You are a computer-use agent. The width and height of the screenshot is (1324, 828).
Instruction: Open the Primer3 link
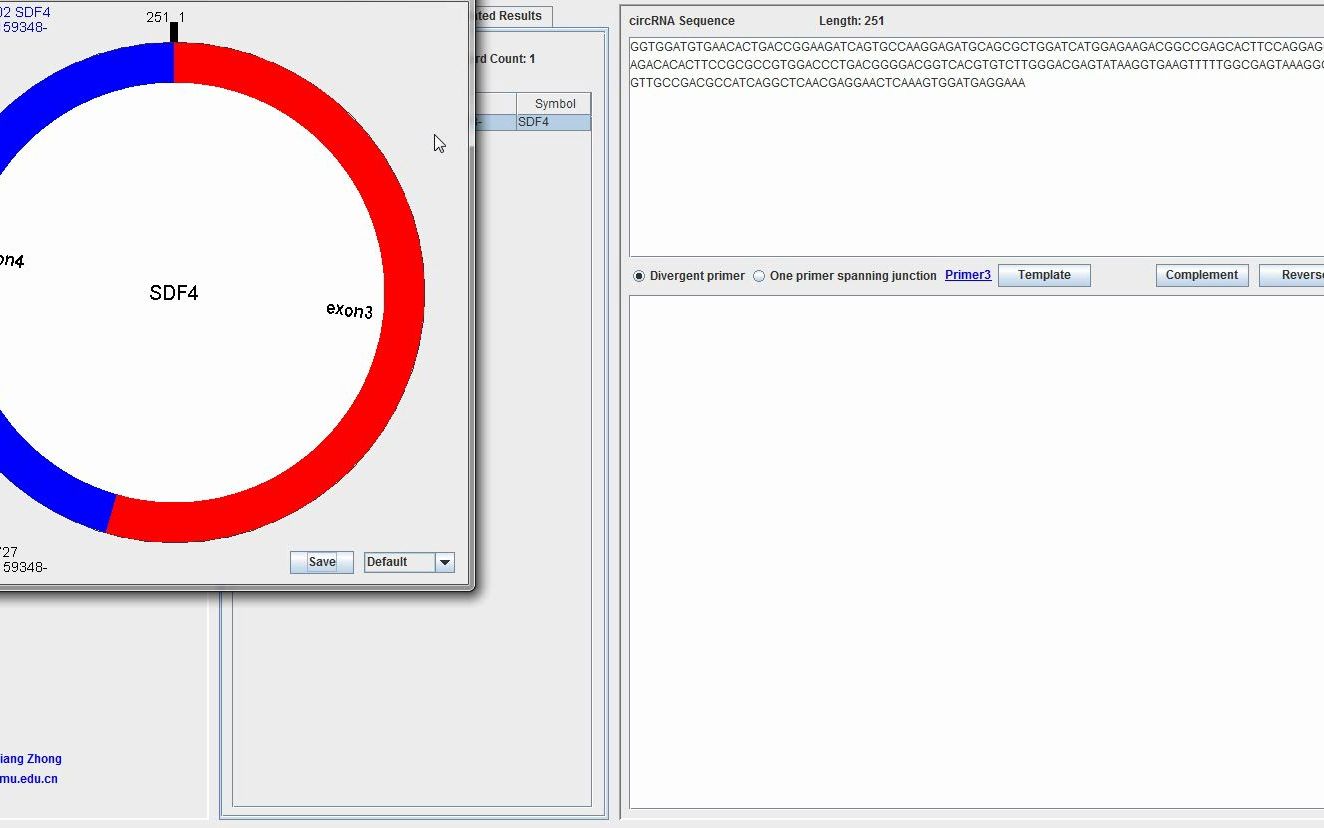tap(968, 275)
